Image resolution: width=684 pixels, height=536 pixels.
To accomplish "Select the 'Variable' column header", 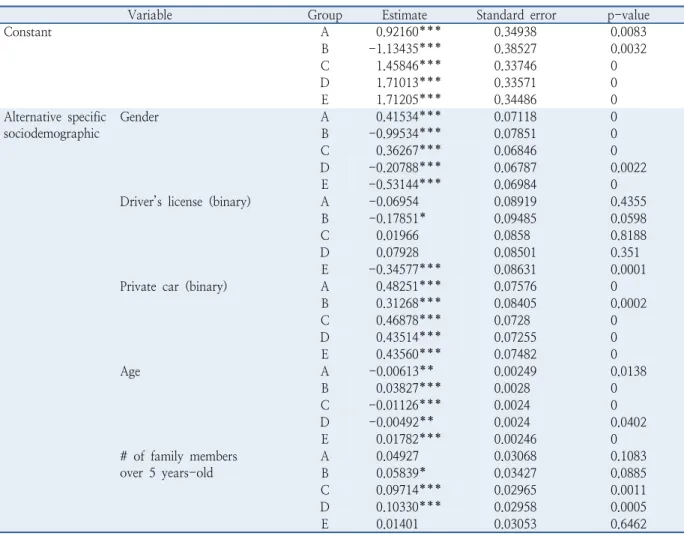I will [x=150, y=15].
